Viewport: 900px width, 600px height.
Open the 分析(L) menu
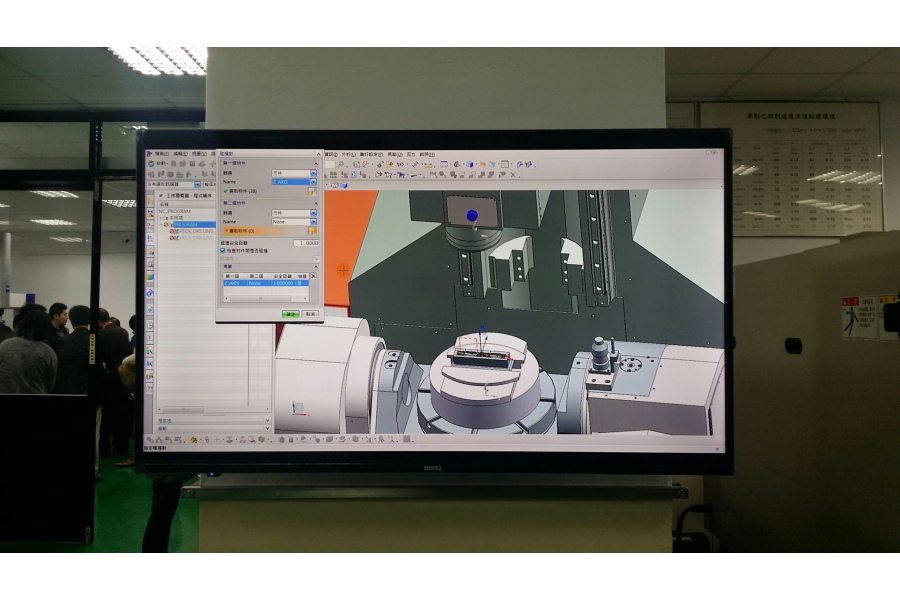[x=348, y=154]
